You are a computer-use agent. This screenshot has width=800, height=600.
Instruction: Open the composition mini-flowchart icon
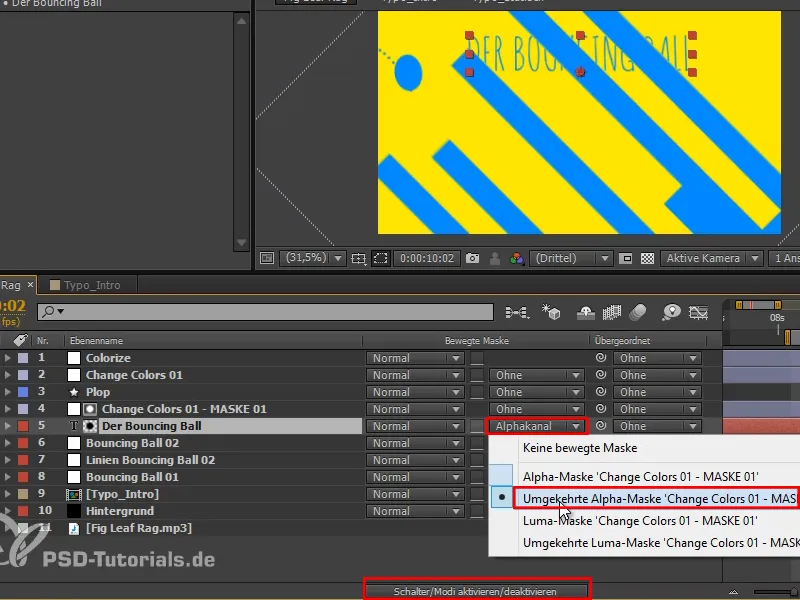(x=517, y=312)
